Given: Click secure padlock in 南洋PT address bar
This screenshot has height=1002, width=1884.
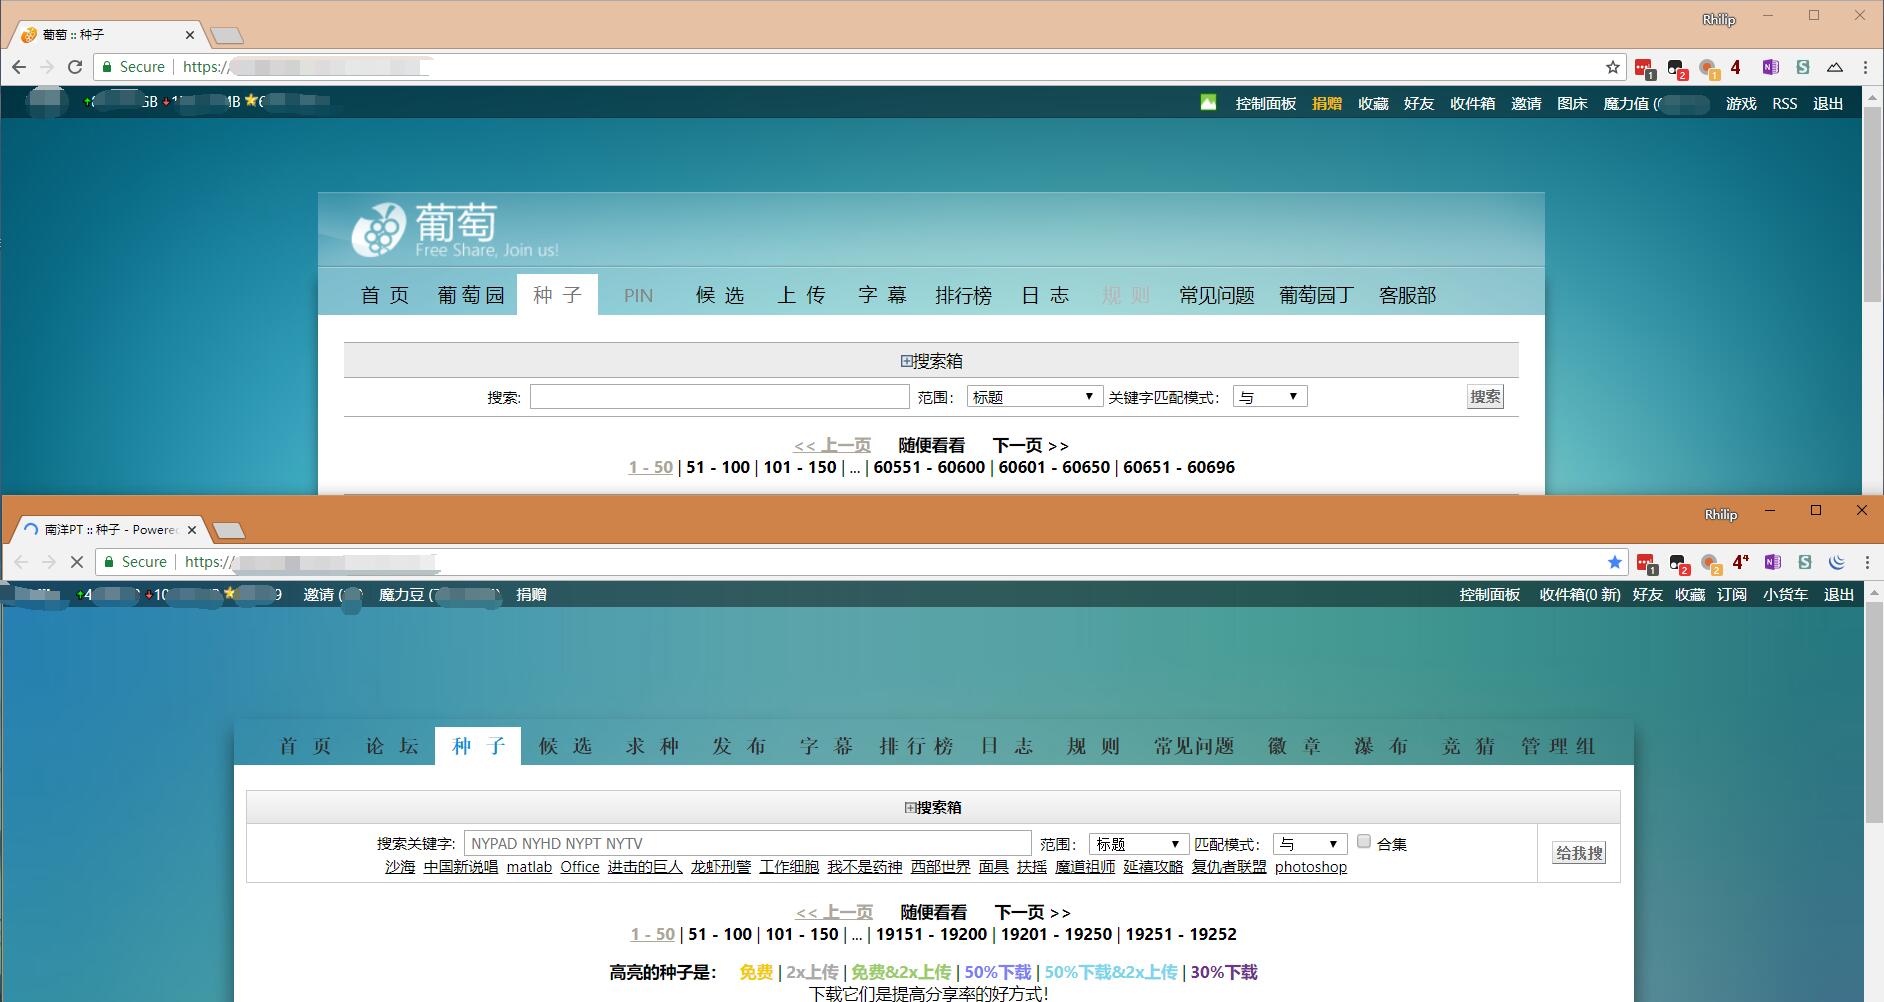Looking at the screenshot, I should [110, 562].
